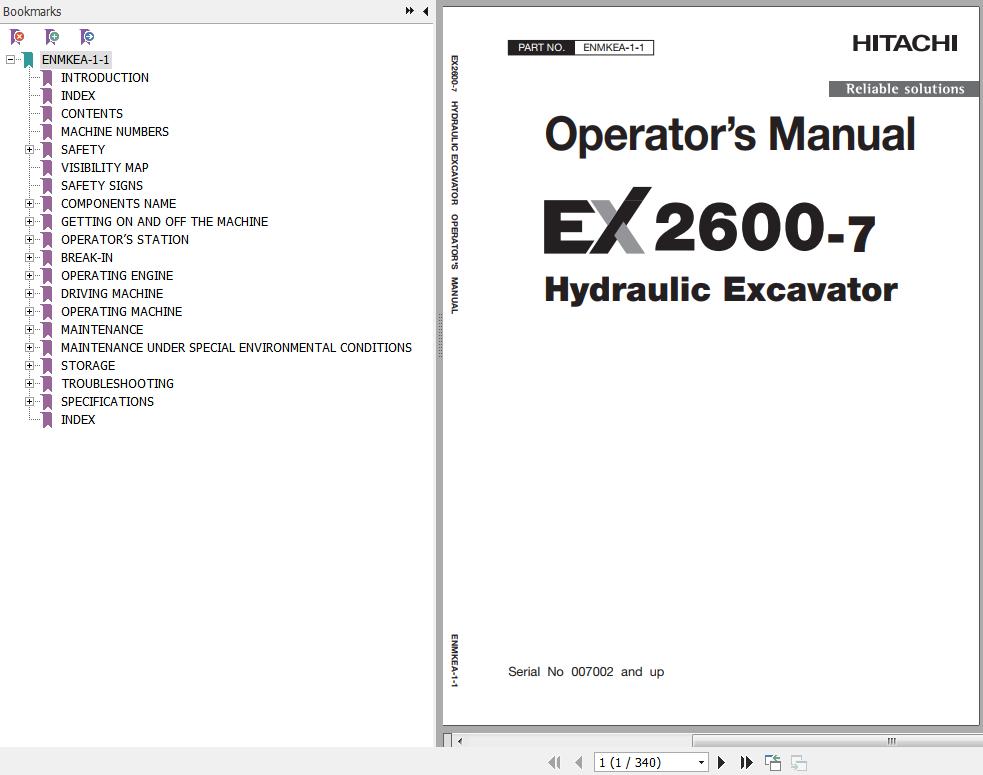Open the TROUBLESHOOTING bookmark
Image resolution: width=983 pixels, height=775 pixels.
tap(117, 384)
